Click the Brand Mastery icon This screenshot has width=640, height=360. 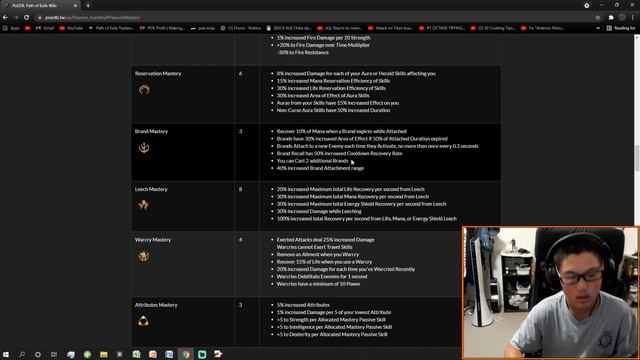coord(144,147)
